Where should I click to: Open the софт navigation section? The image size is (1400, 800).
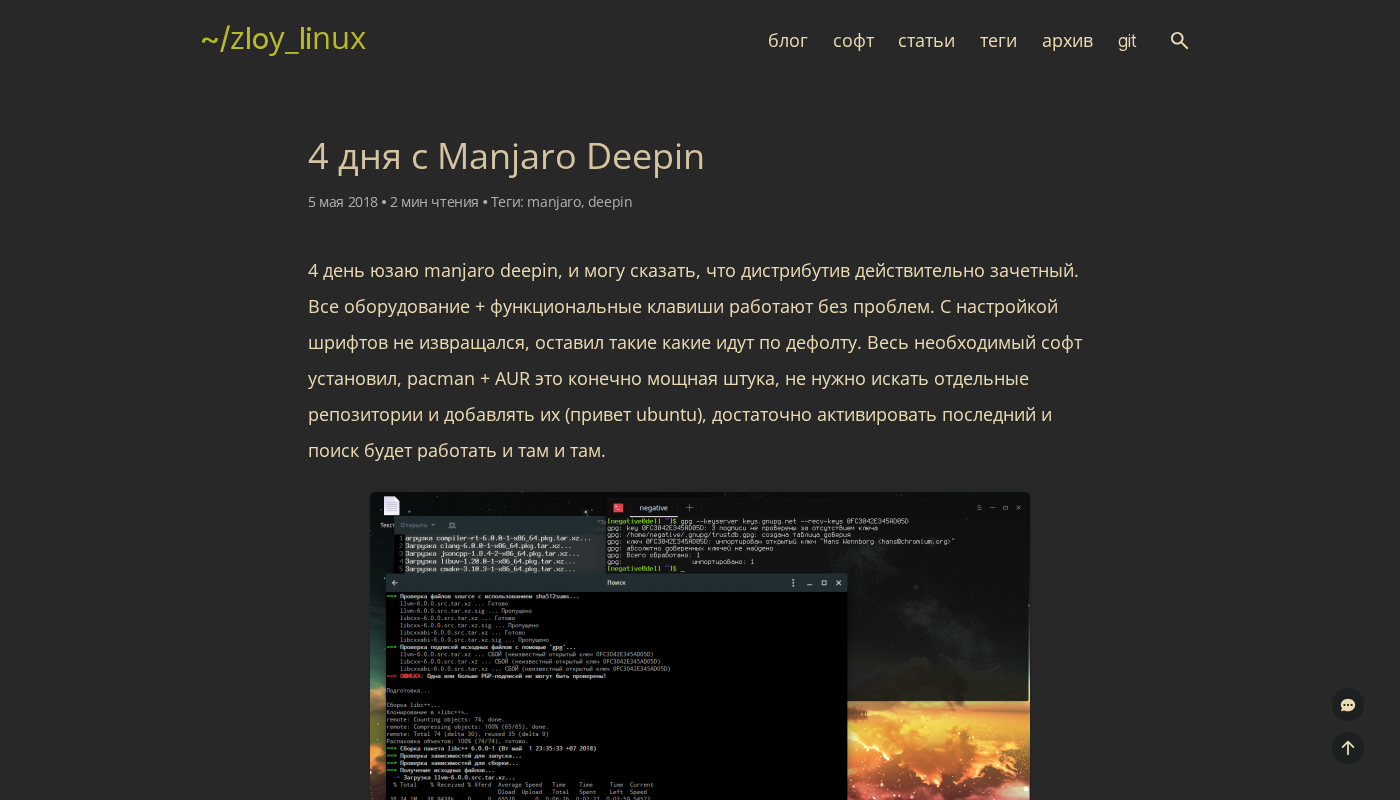pyautogui.click(x=853, y=41)
